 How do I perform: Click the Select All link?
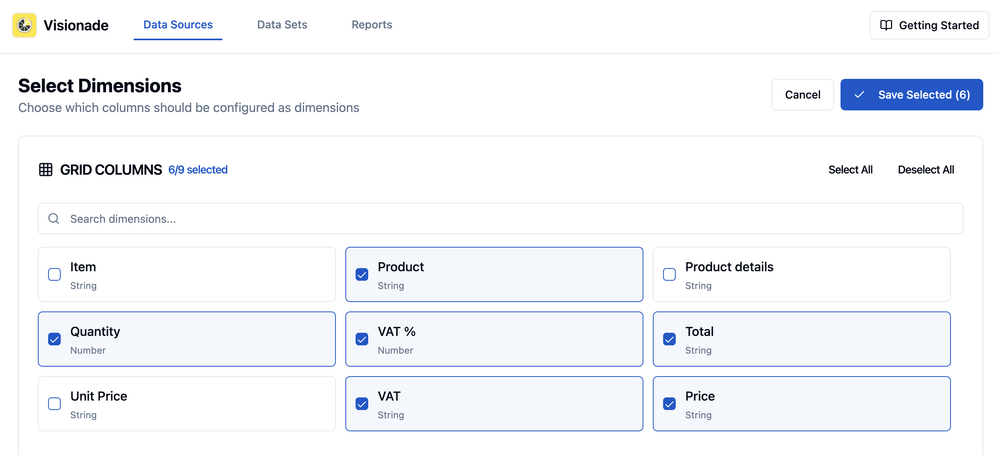850,170
